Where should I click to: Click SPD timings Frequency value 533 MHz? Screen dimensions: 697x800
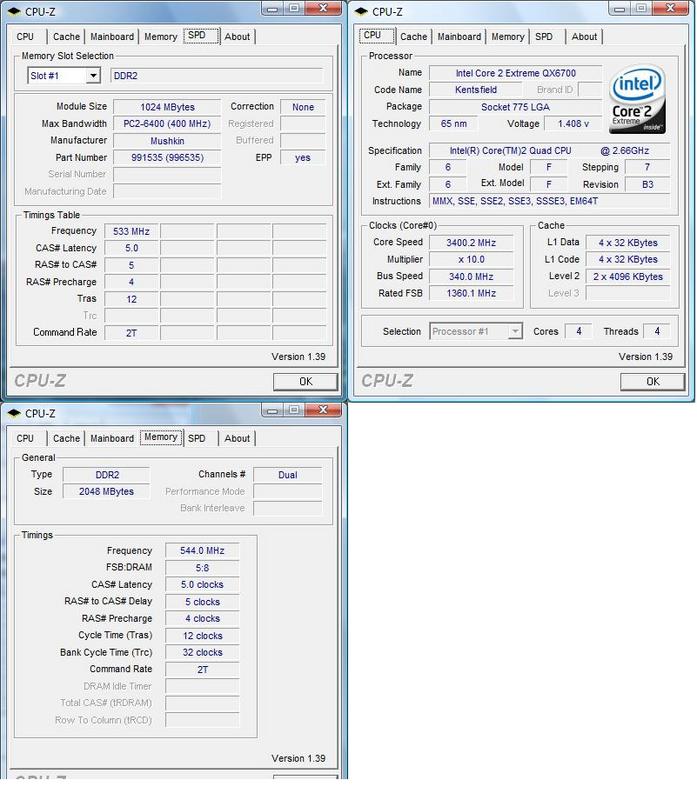click(x=131, y=232)
